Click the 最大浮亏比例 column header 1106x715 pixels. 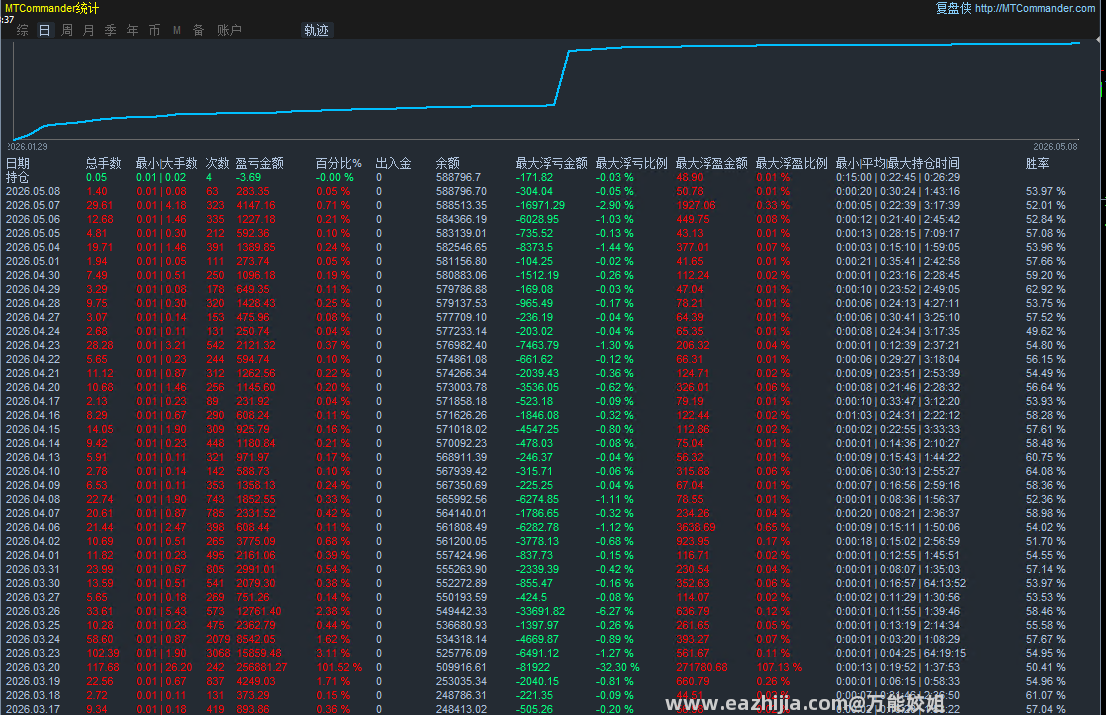click(x=631, y=164)
